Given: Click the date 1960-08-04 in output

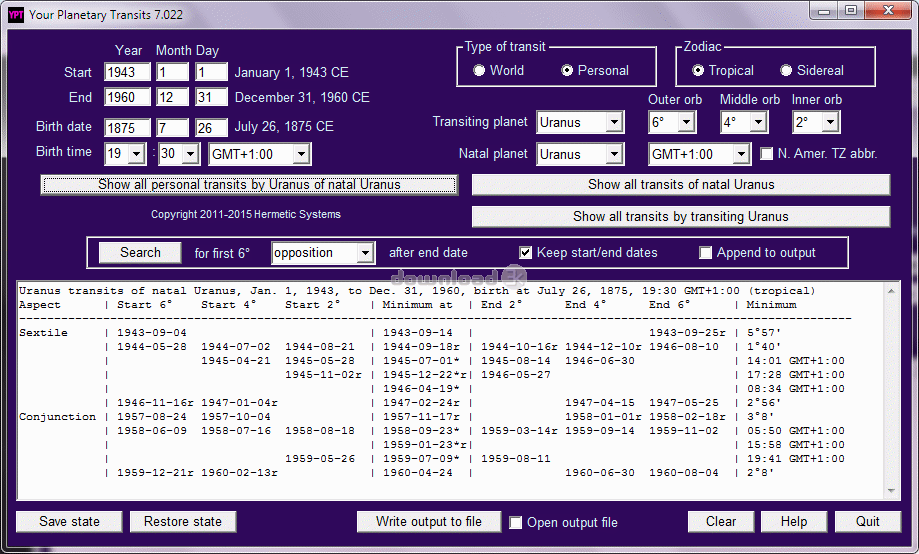Looking at the screenshot, I should tap(683, 473).
